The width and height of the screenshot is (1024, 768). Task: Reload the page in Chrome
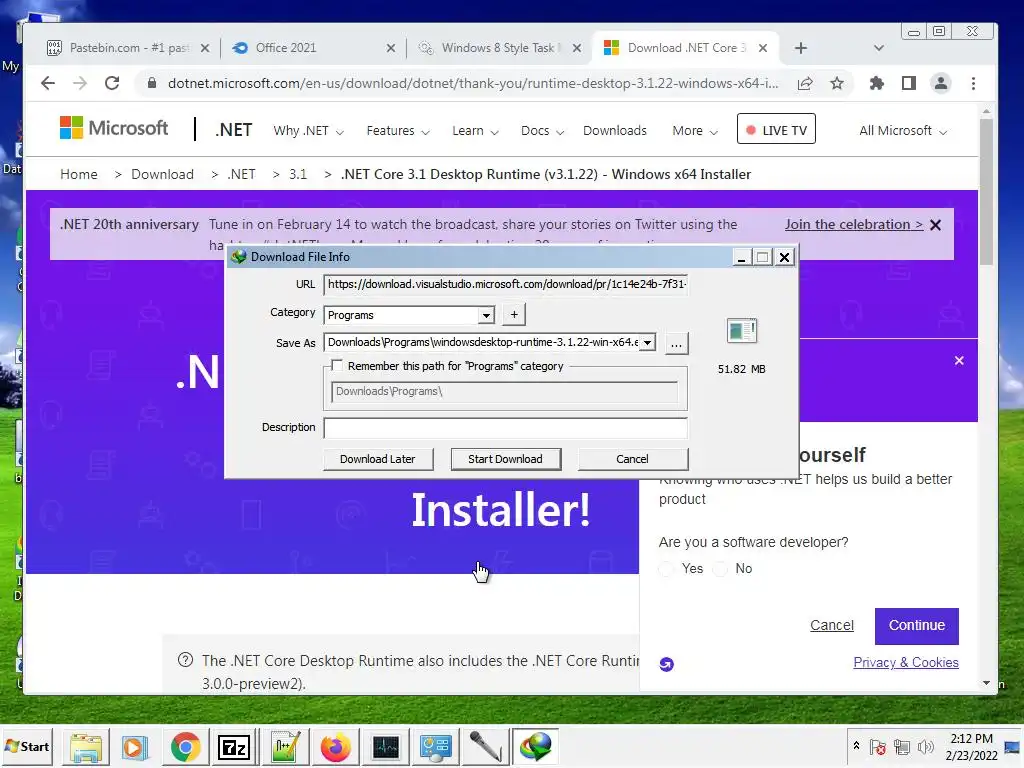112,83
